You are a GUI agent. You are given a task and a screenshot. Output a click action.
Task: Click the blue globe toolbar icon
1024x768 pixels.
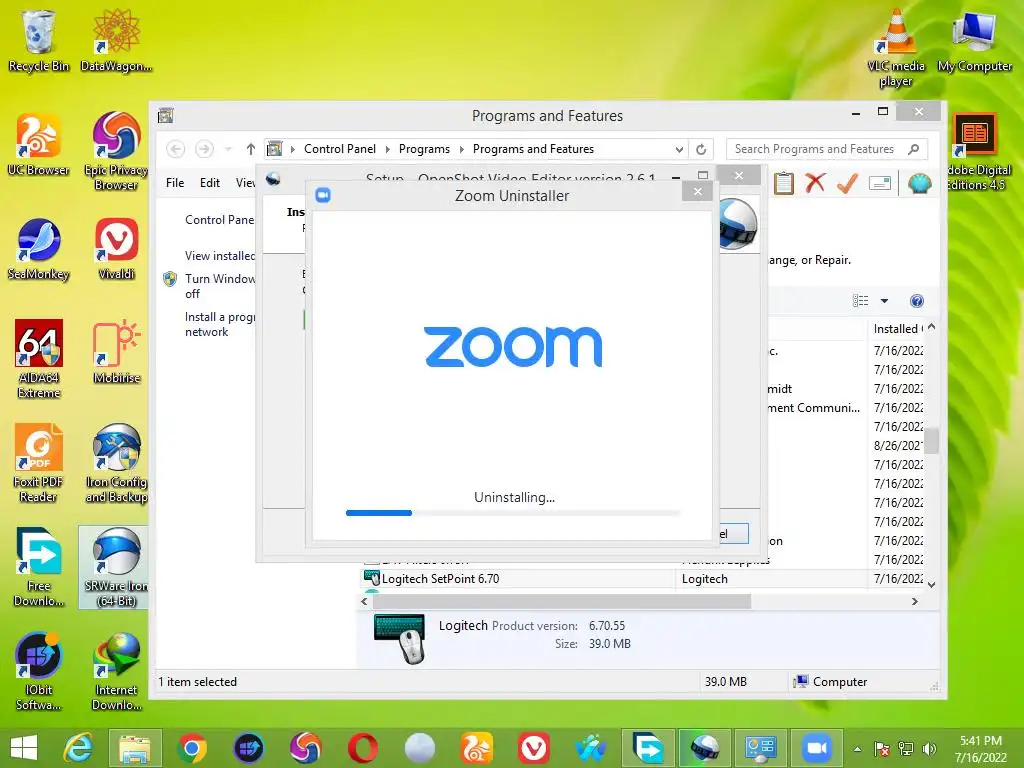click(919, 183)
